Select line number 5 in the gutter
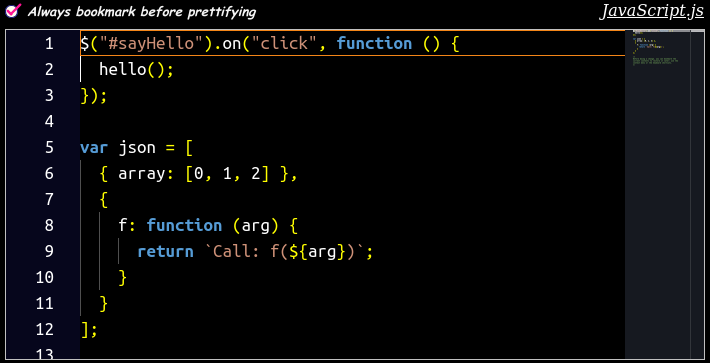 pos(49,148)
